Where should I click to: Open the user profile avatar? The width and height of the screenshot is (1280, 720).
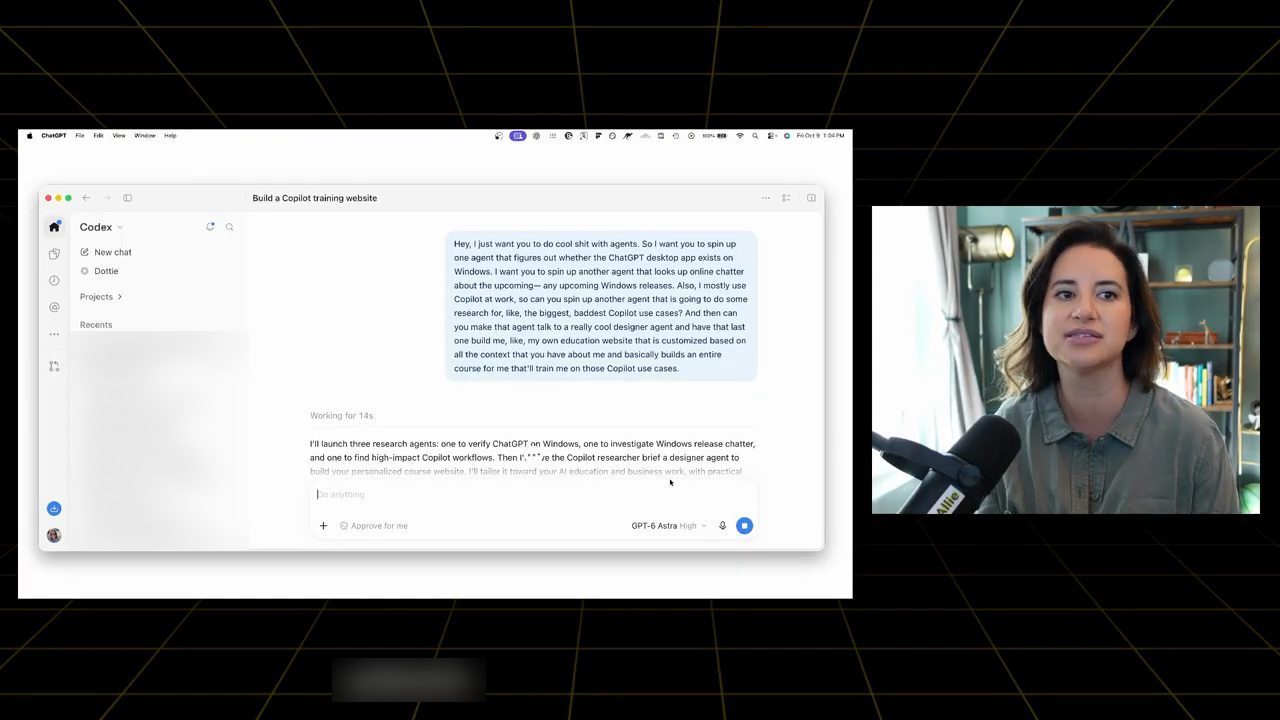(54, 535)
